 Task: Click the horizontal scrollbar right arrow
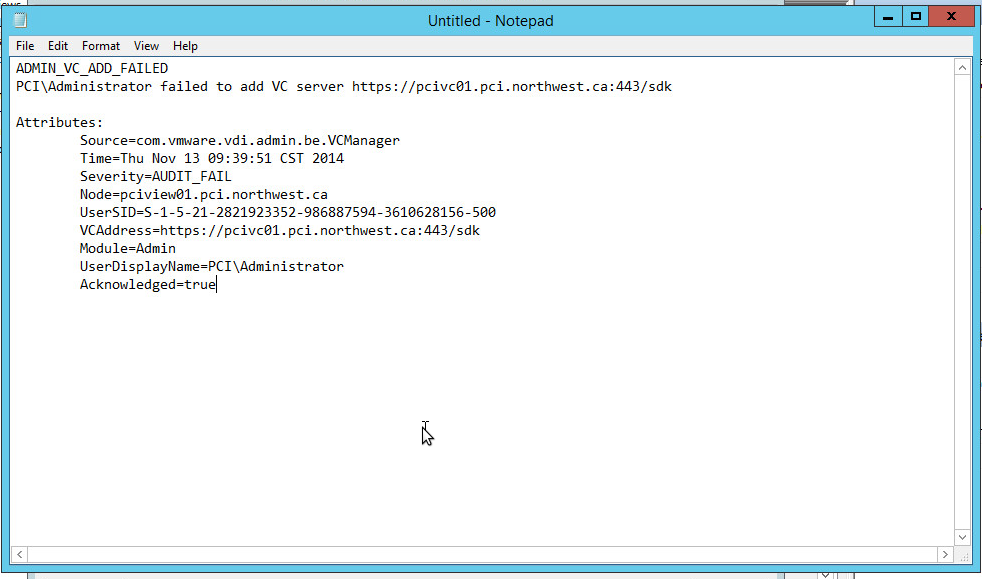coord(945,555)
